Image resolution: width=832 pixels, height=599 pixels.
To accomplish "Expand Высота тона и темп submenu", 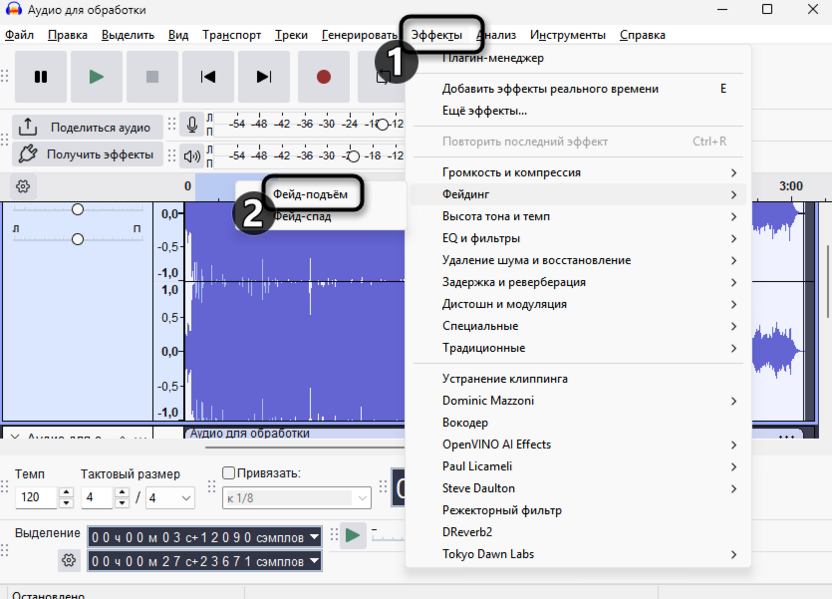I will 578,216.
